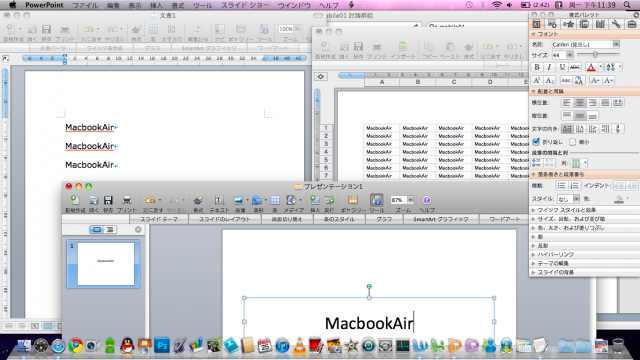Click cell A1 MacbookAir in Excel sheet

coord(381,128)
